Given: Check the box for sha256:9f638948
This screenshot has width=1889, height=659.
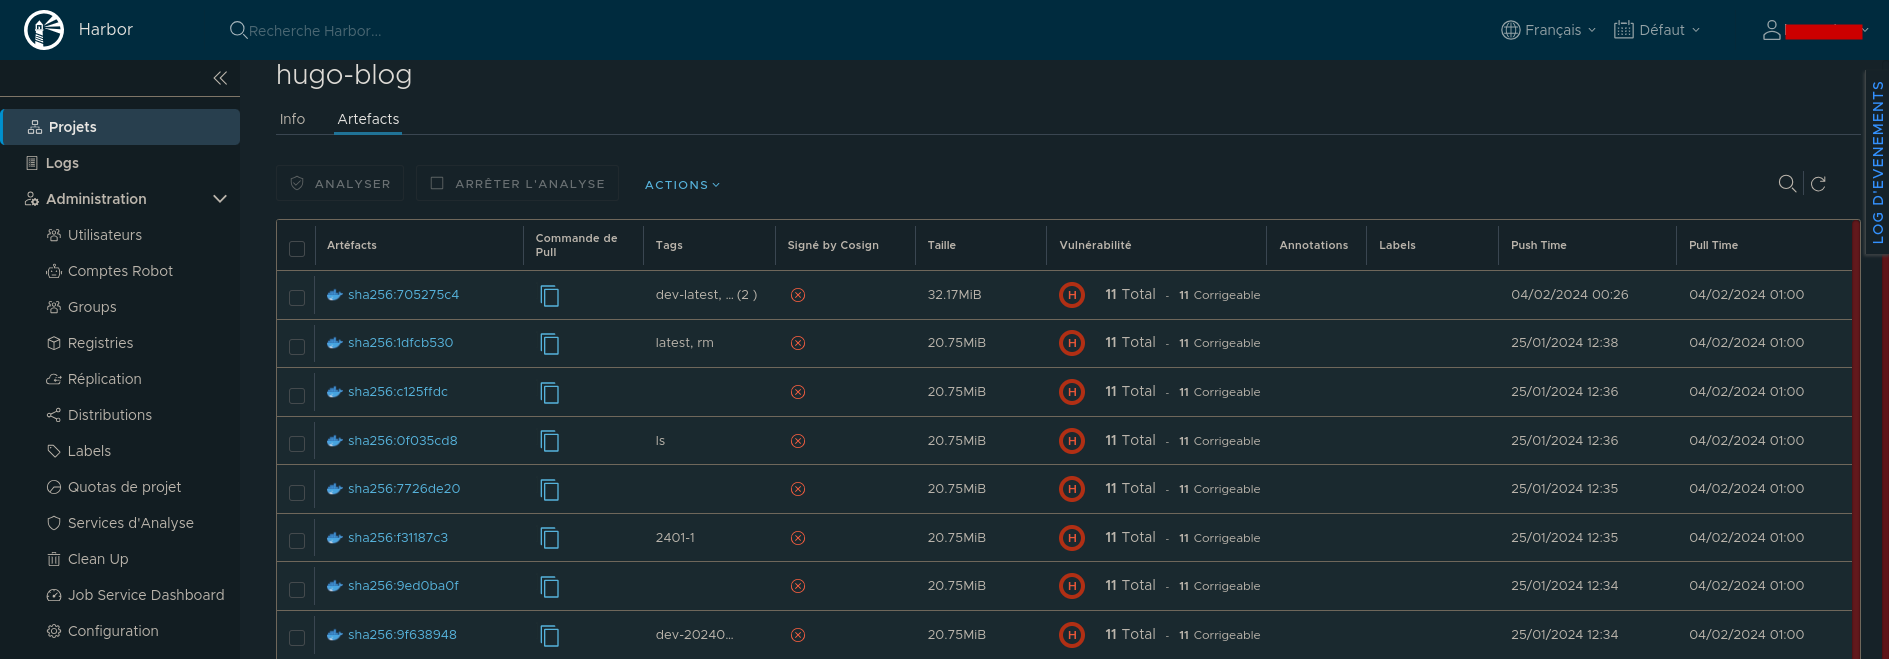Looking at the screenshot, I should [x=297, y=637].
